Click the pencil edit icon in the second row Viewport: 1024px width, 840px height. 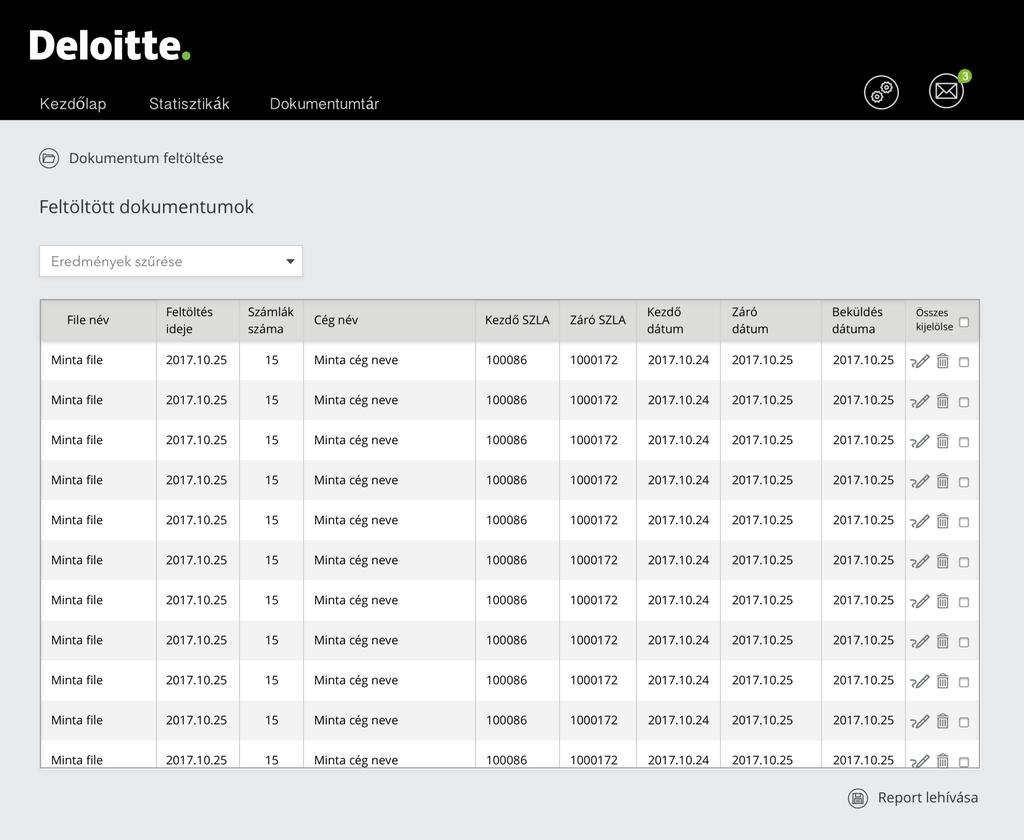[x=920, y=401]
